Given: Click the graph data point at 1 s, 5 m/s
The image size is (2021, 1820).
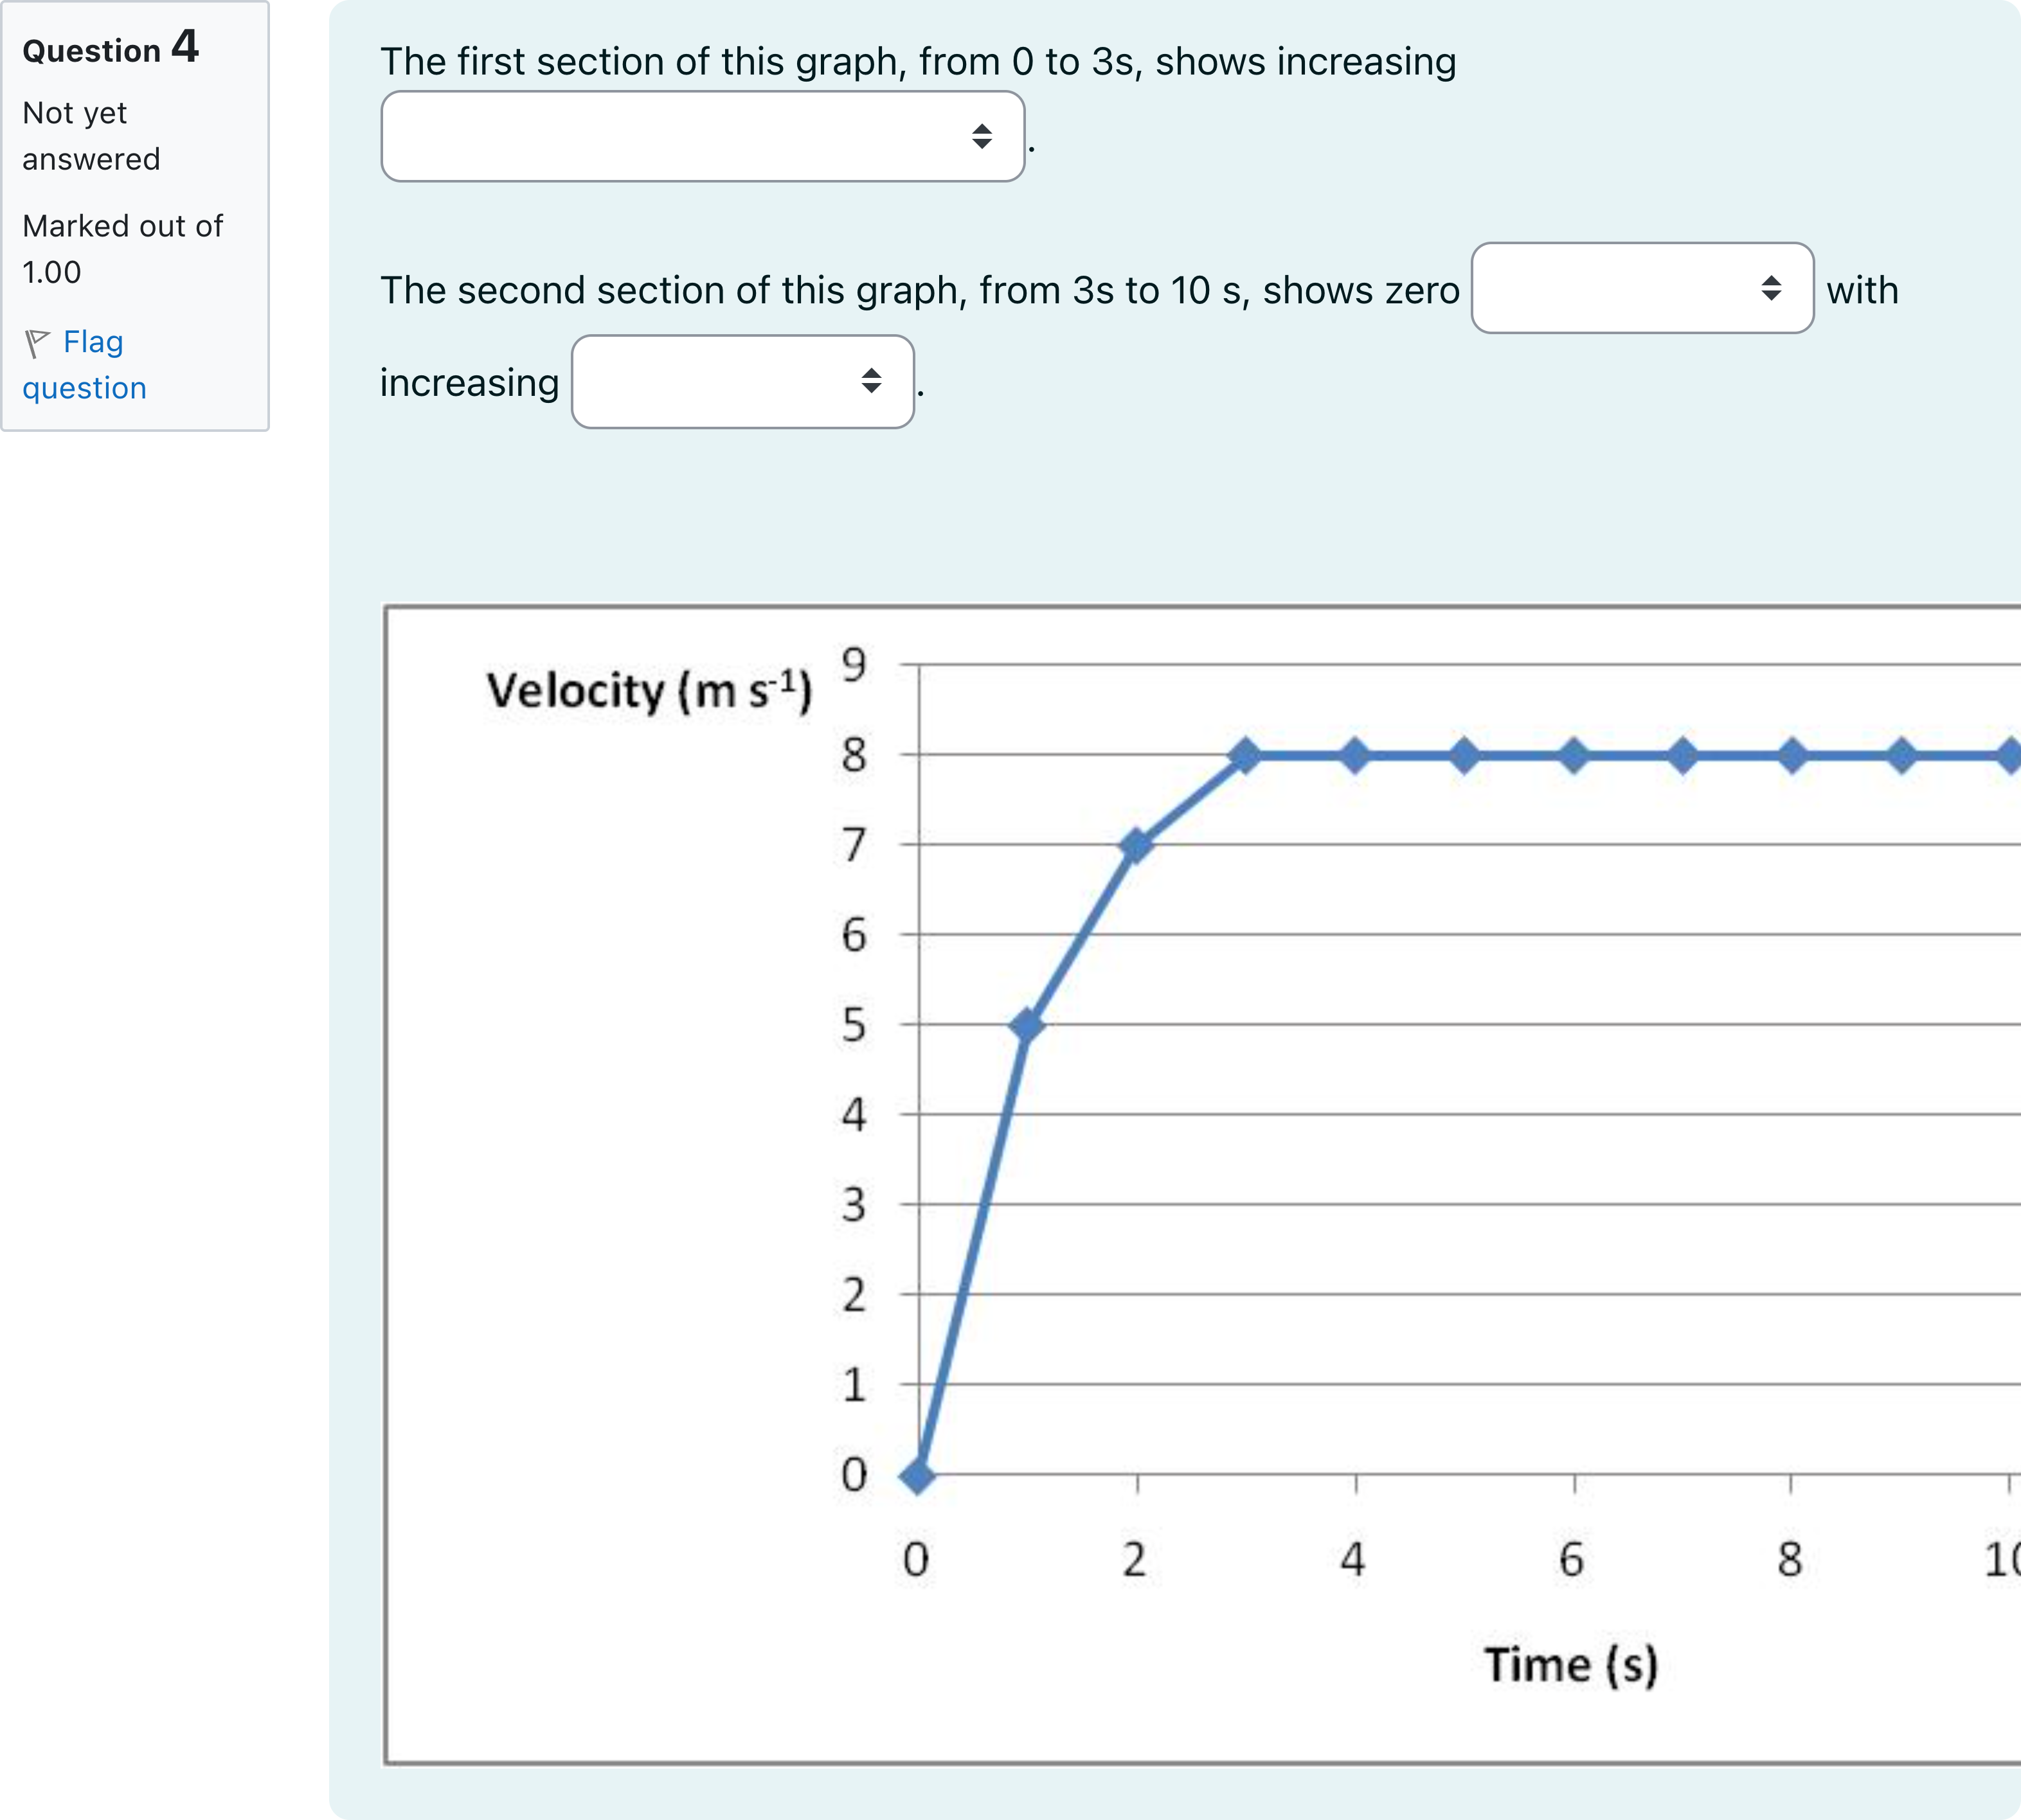Looking at the screenshot, I should pyautogui.click(x=1027, y=1025).
